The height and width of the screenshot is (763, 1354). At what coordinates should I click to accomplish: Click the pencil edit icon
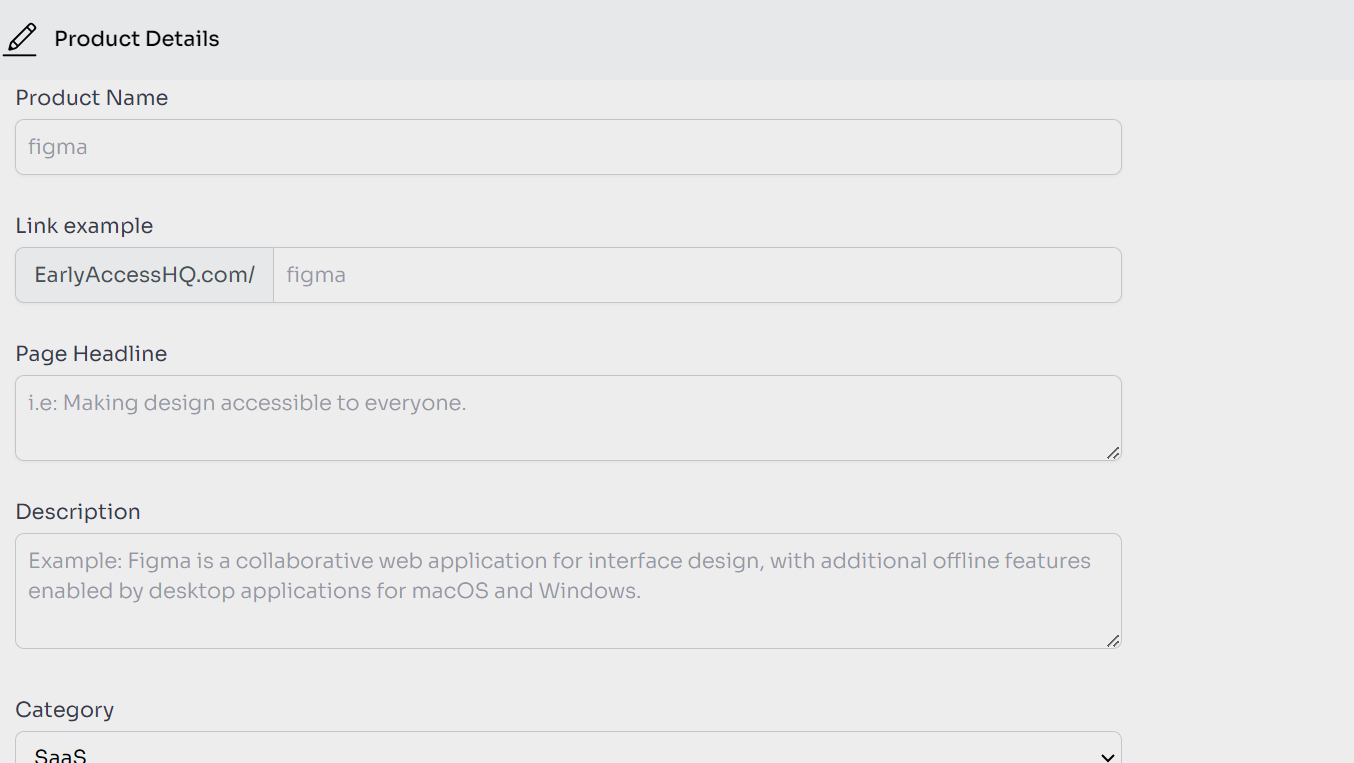(20, 39)
